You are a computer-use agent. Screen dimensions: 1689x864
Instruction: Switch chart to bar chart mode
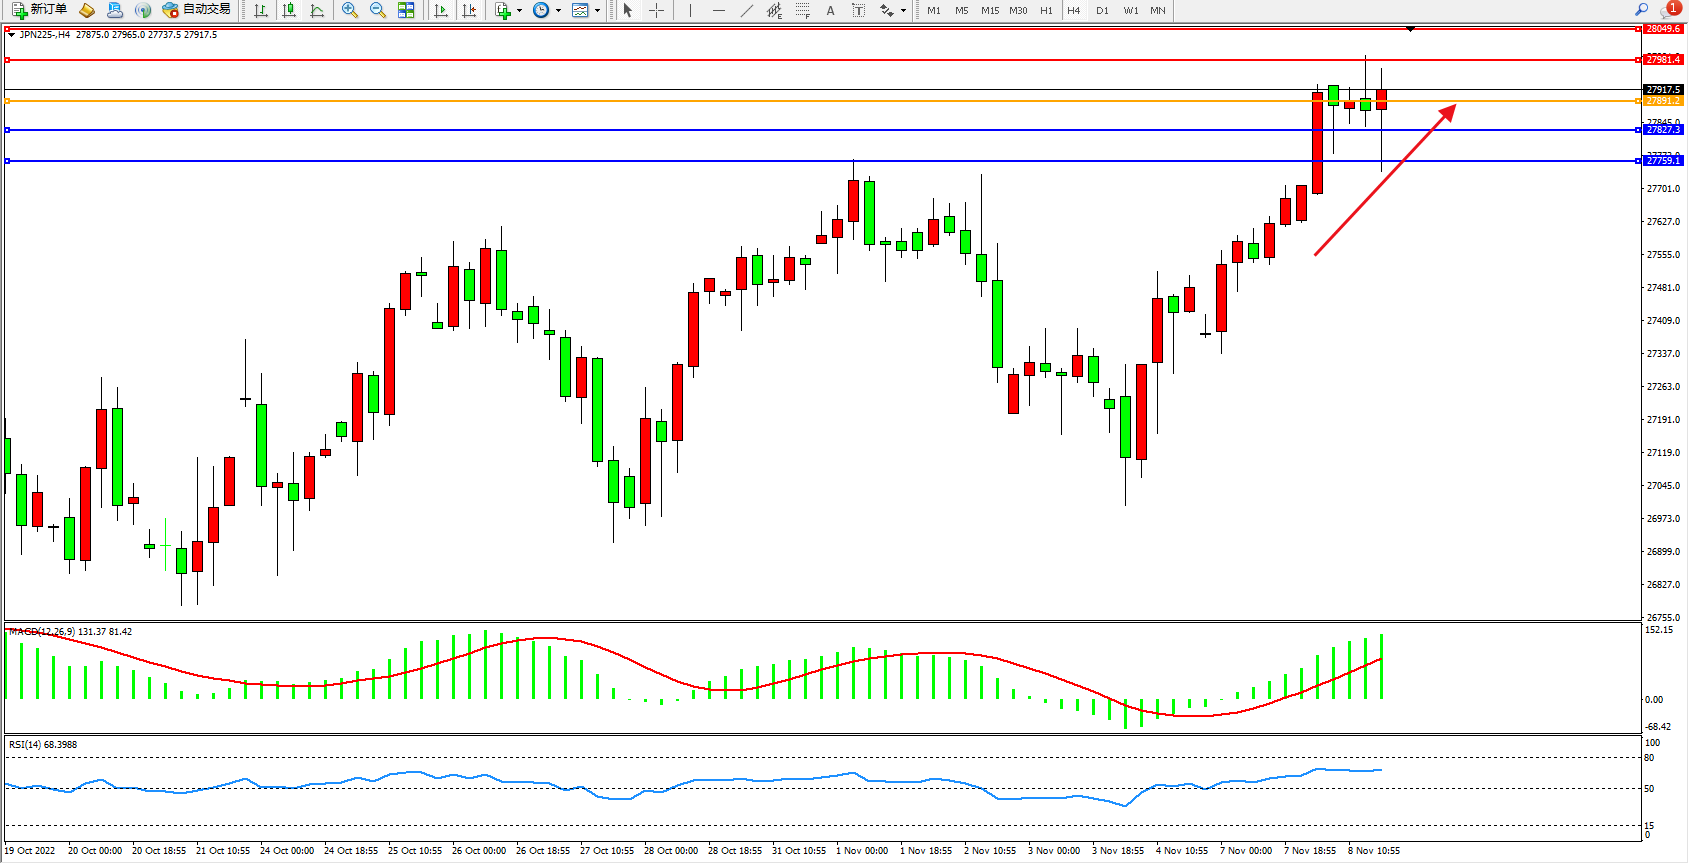(x=261, y=10)
